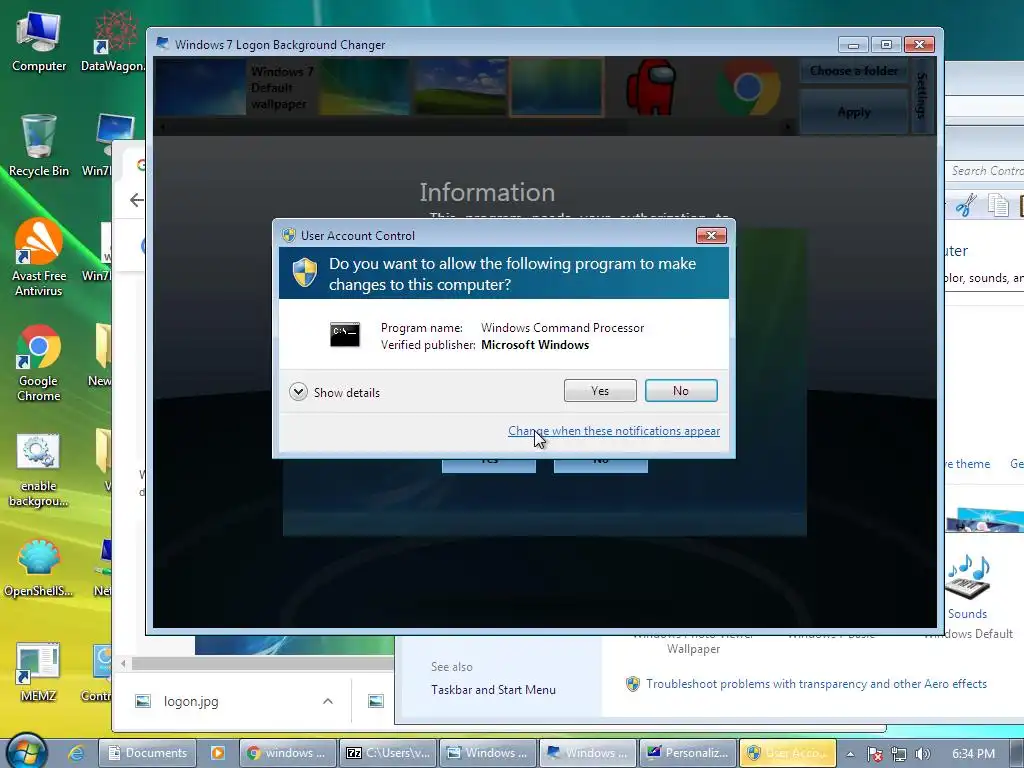This screenshot has height=768, width=1024.
Task: Click the volume speaker tray icon
Action: pos(923,754)
